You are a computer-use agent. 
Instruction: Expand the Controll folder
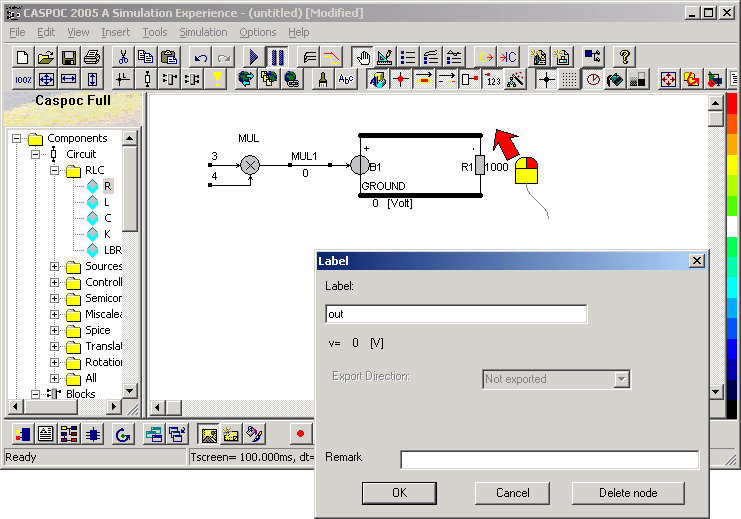[54, 283]
